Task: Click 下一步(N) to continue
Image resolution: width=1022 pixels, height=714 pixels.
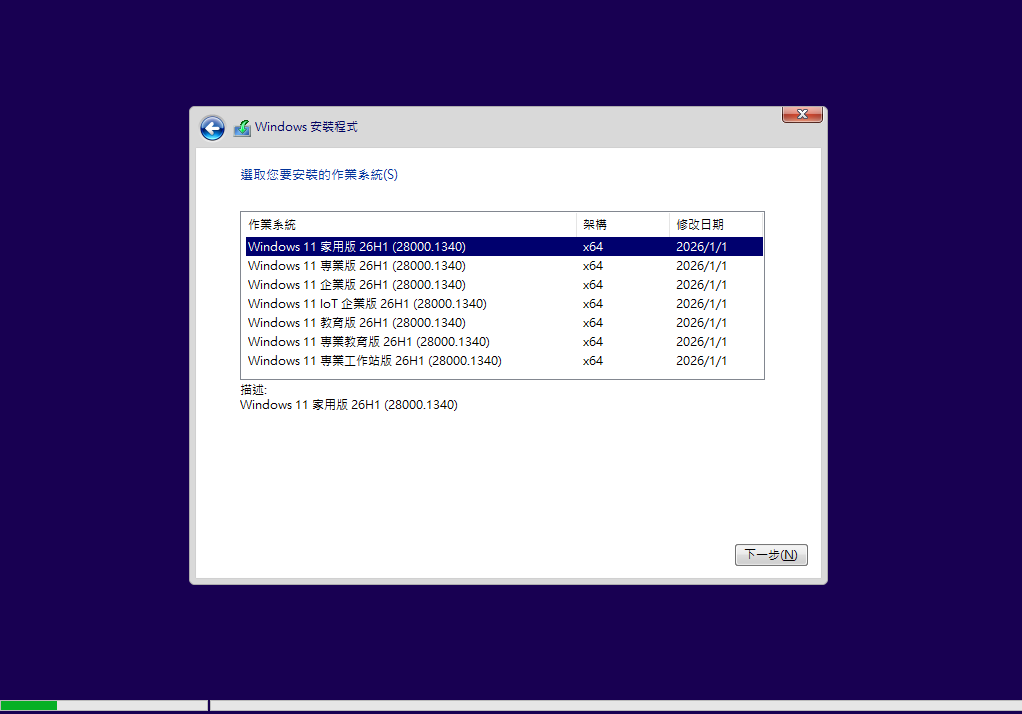Action: (771, 555)
